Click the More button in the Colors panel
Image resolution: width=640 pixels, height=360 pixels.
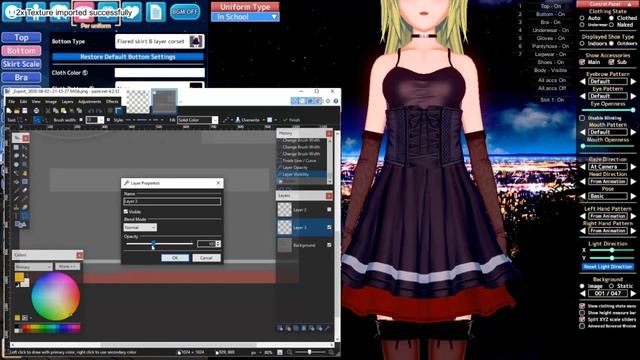(67, 267)
